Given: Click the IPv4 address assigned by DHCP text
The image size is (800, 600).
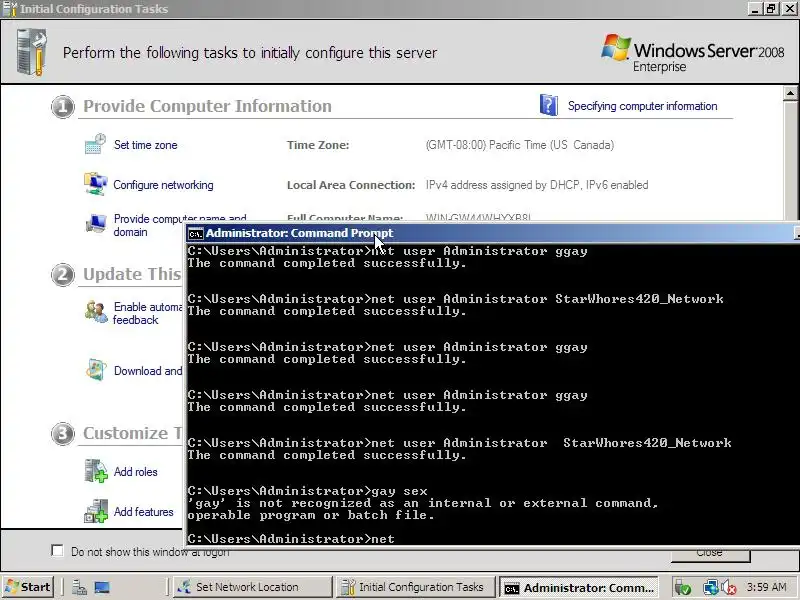Looking at the screenshot, I should click(x=537, y=185).
